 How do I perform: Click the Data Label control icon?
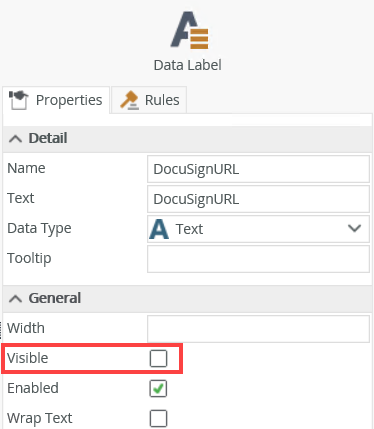[x=190, y=30]
